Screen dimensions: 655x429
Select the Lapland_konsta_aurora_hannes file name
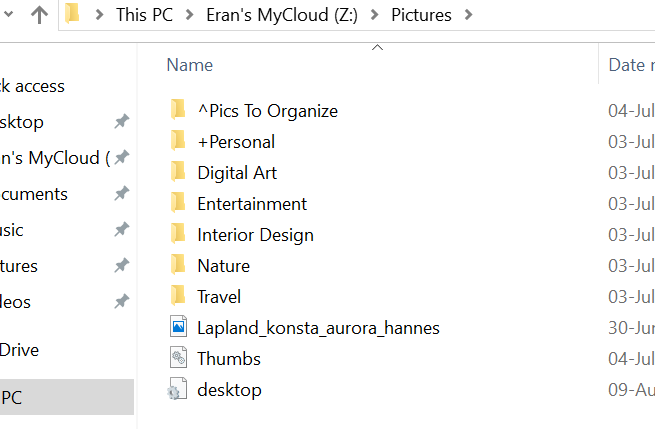pos(319,328)
